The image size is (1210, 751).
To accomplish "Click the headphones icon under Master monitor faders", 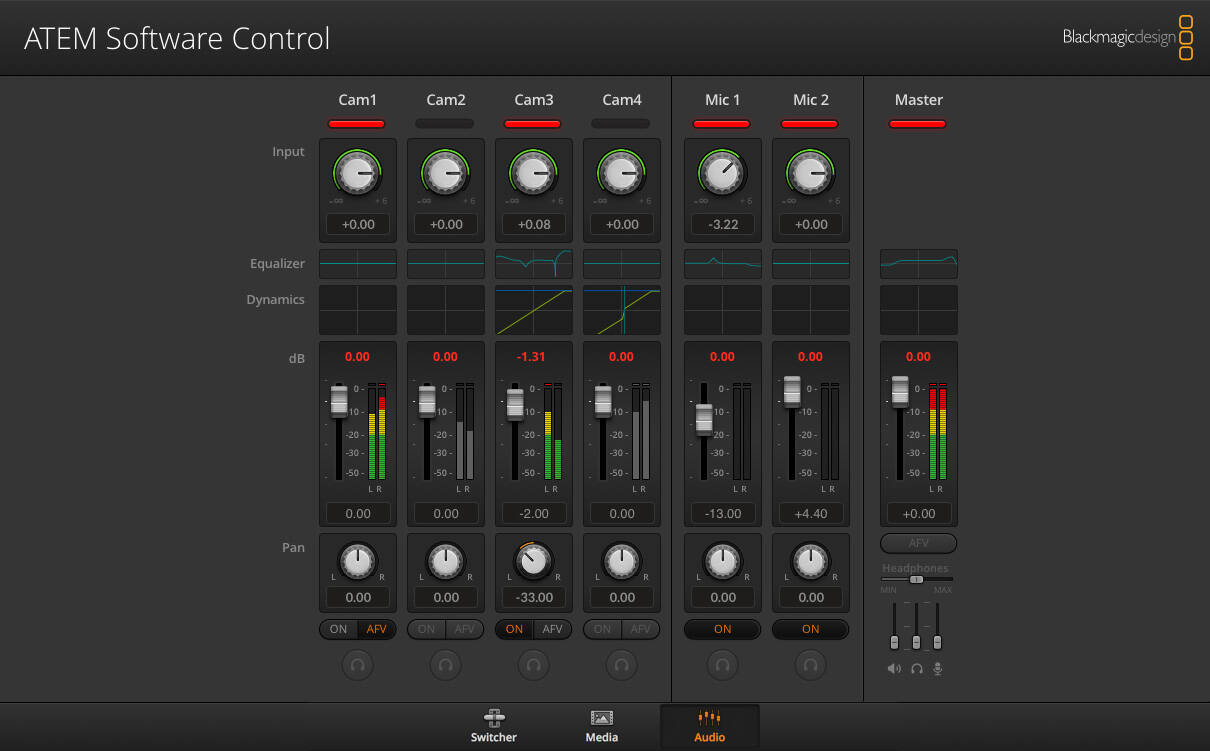I will [x=916, y=668].
